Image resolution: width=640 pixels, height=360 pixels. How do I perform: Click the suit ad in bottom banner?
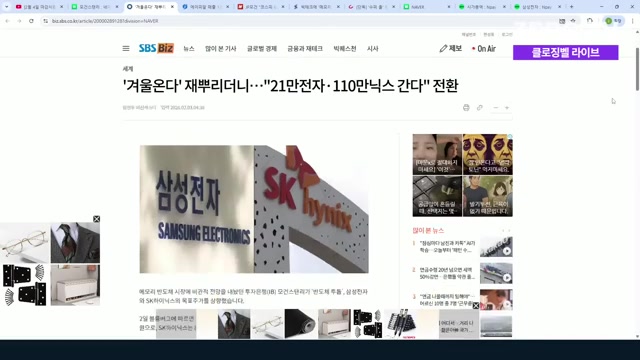coord(234,324)
